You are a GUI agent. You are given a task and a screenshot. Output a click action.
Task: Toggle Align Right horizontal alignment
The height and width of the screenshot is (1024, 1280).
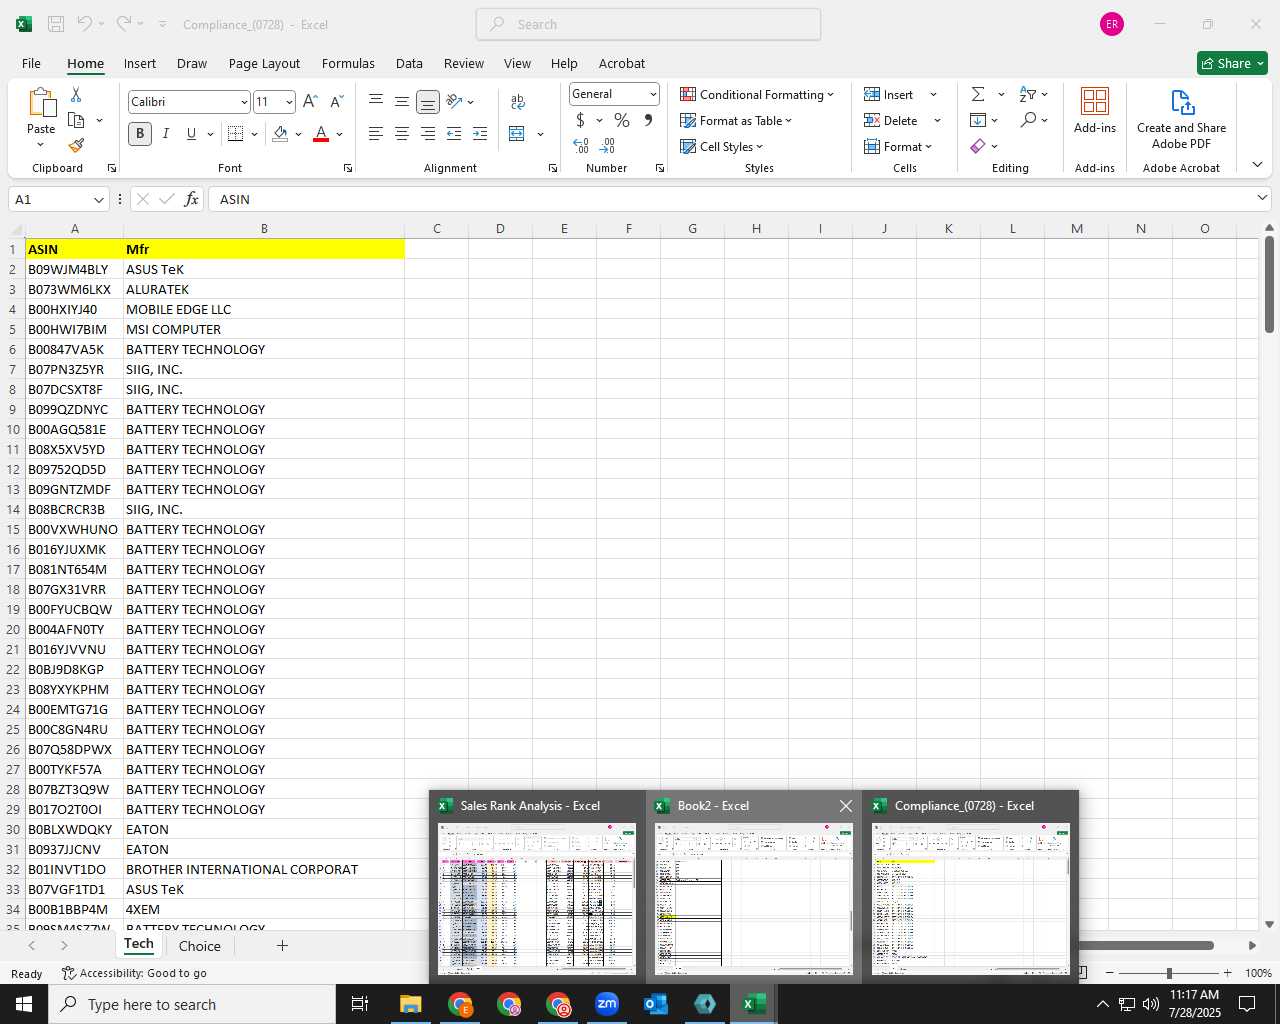click(428, 133)
